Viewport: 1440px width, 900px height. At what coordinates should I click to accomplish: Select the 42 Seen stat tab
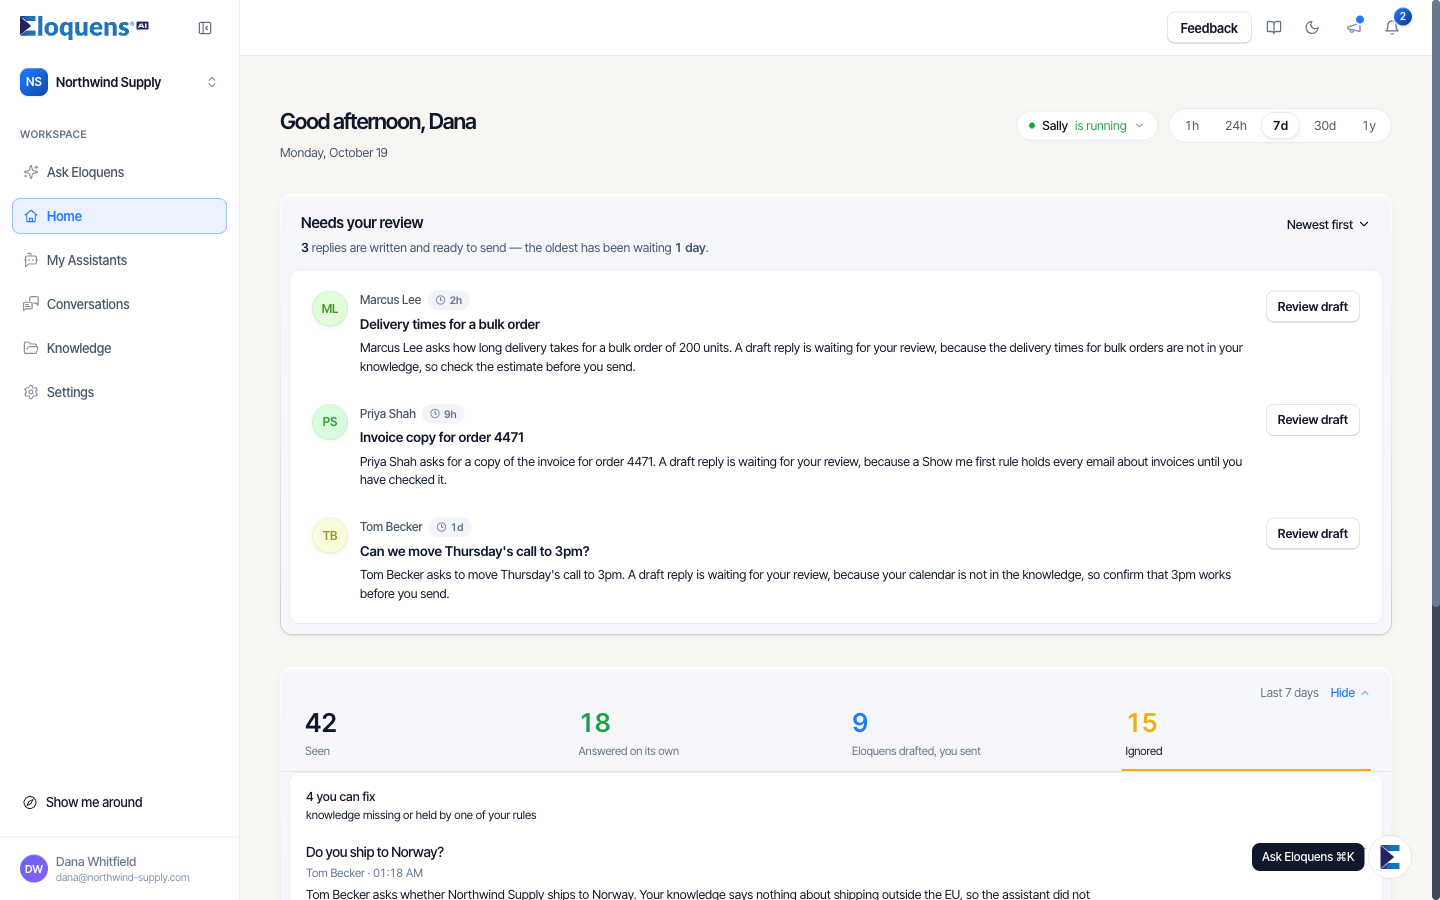coord(423,733)
